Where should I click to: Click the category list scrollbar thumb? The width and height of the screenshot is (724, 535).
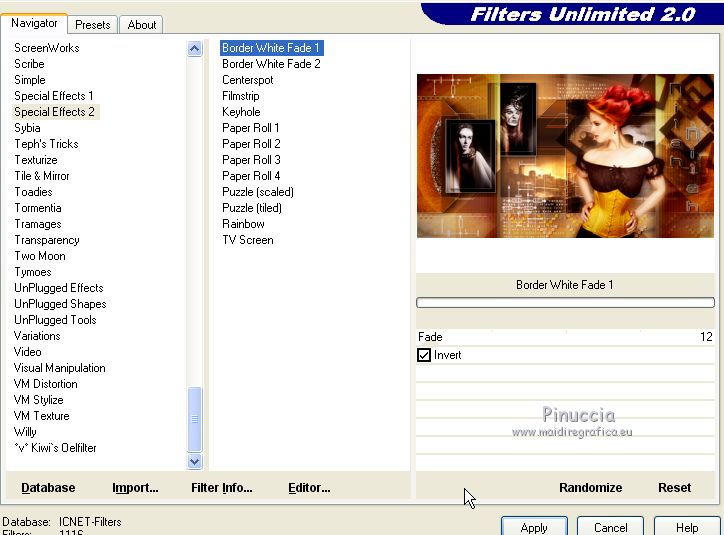click(x=194, y=419)
